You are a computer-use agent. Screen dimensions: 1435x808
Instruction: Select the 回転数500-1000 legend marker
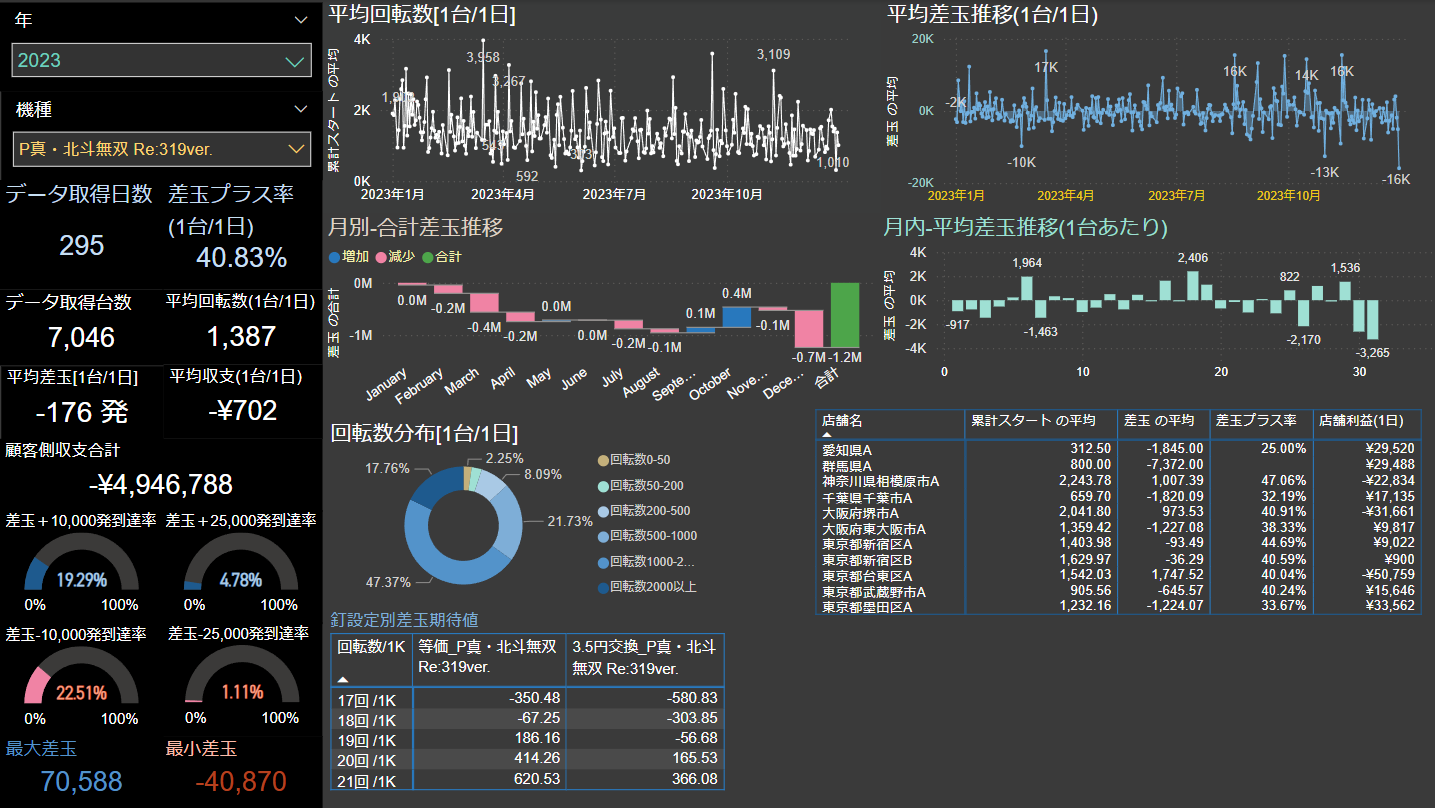pyautogui.click(x=602, y=536)
